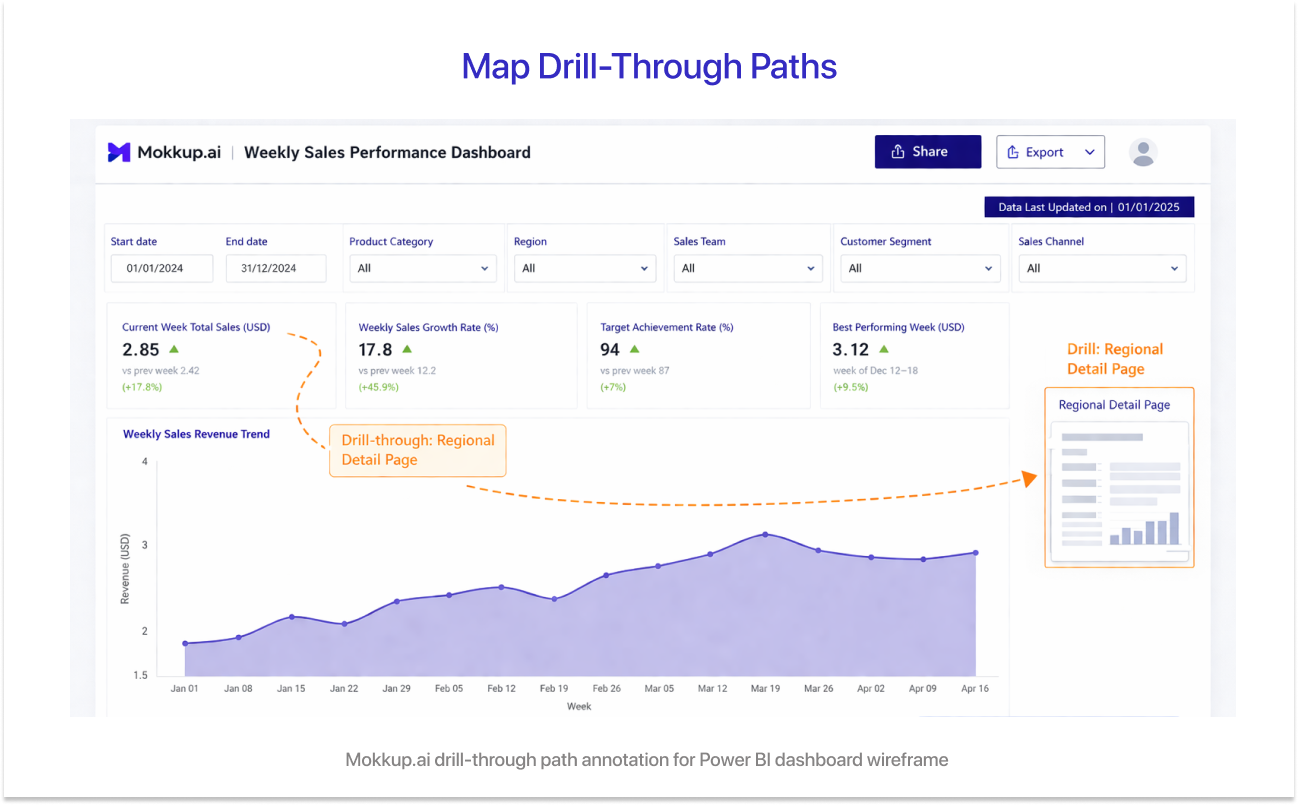Click the export icon in Export button
This screenshot has height=805, width=1298.
(x=1013, y=152)
